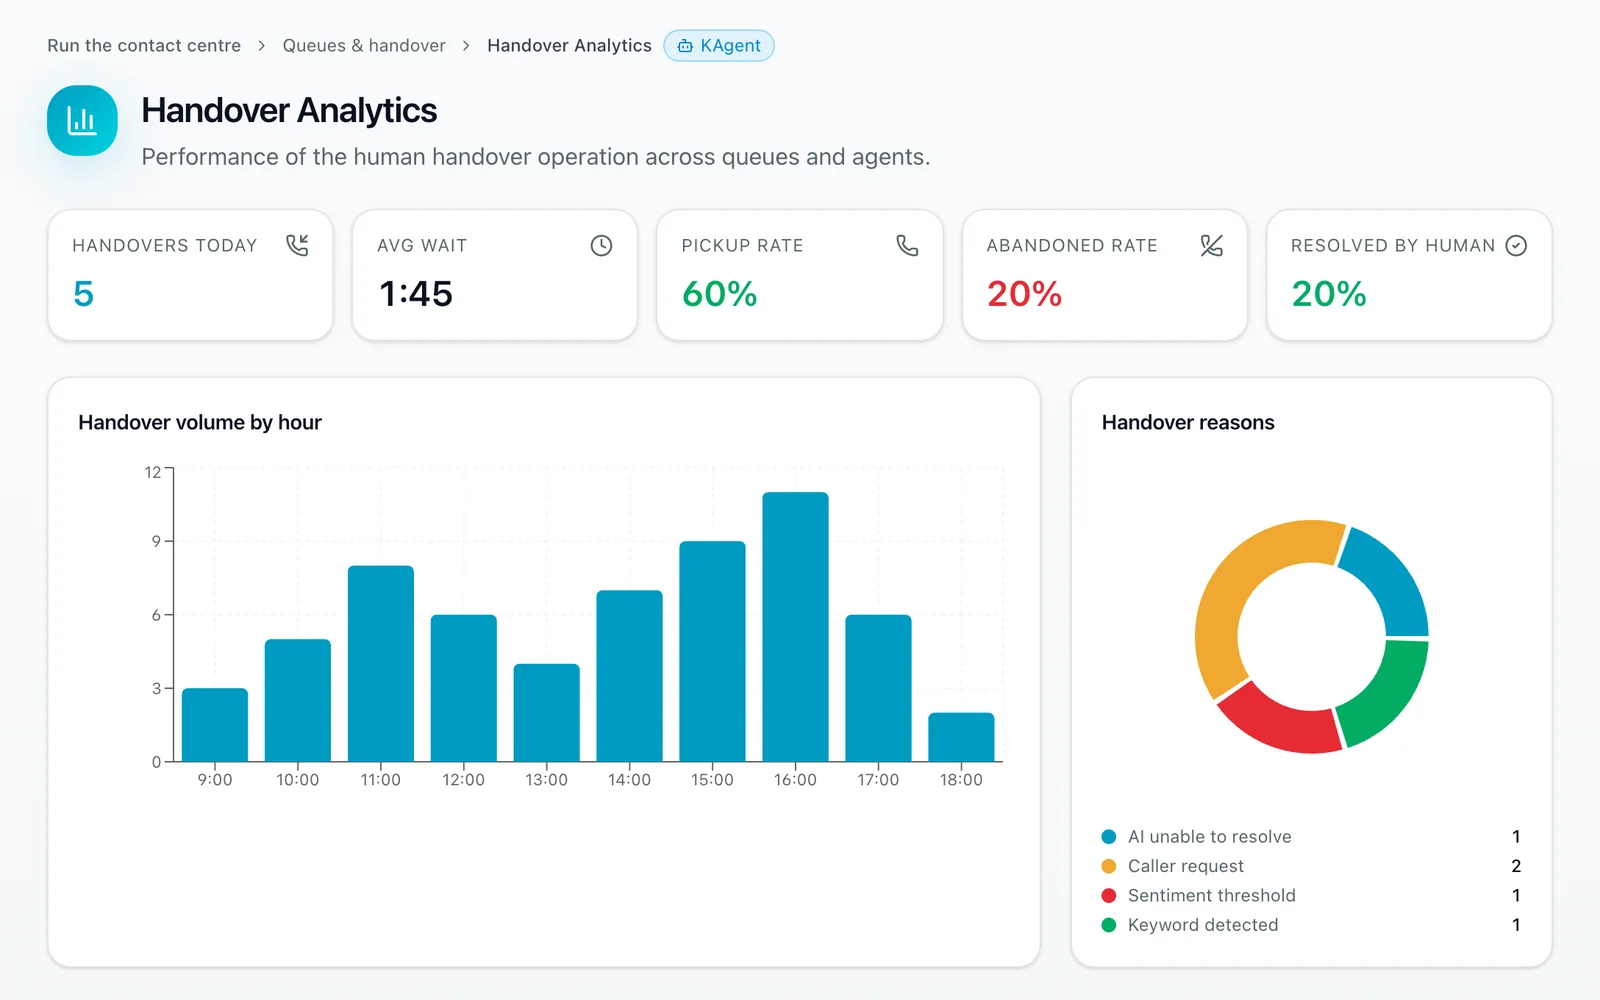Click the missed-call icon on Abandoned Rate card

tap(1211, 245)
